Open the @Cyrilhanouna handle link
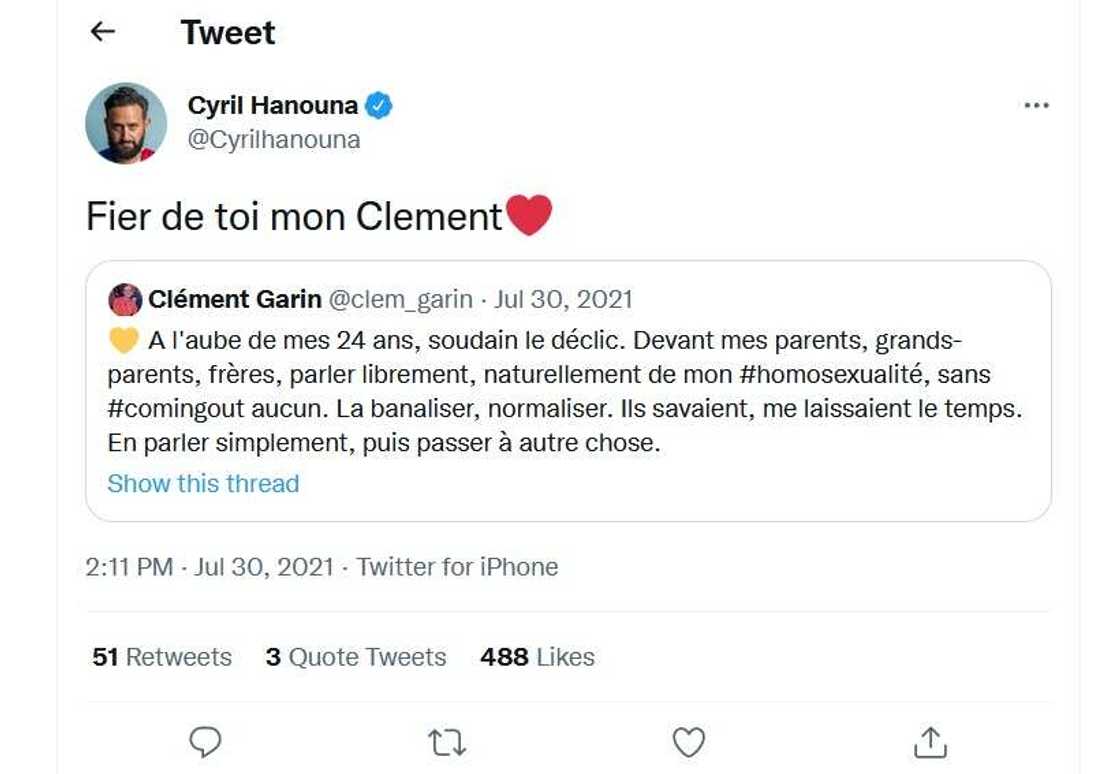The image size is (1120, 774). coord(274,140)
